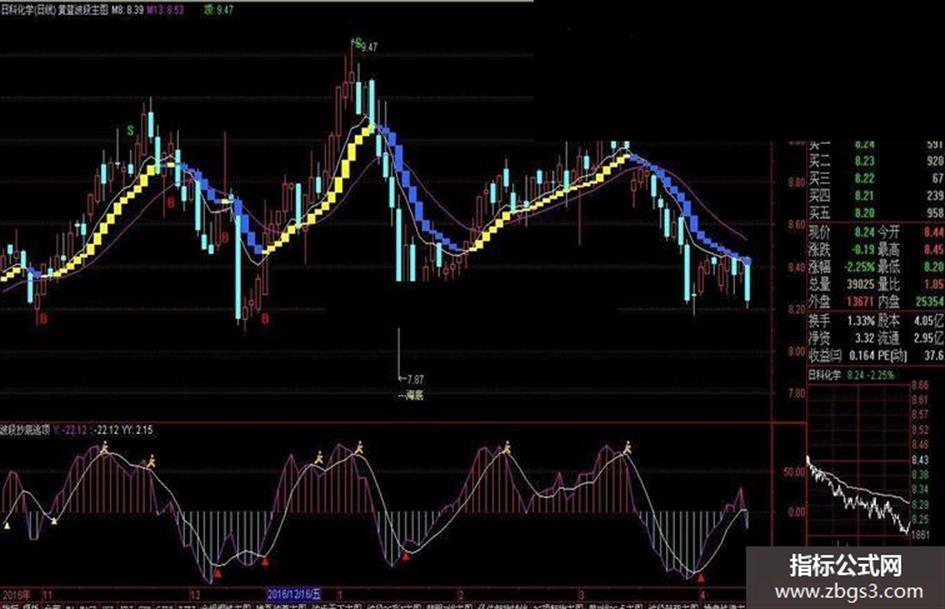Click the 7.80 price axis label
The height and width of the screenshot is (609, 945).
797,394
